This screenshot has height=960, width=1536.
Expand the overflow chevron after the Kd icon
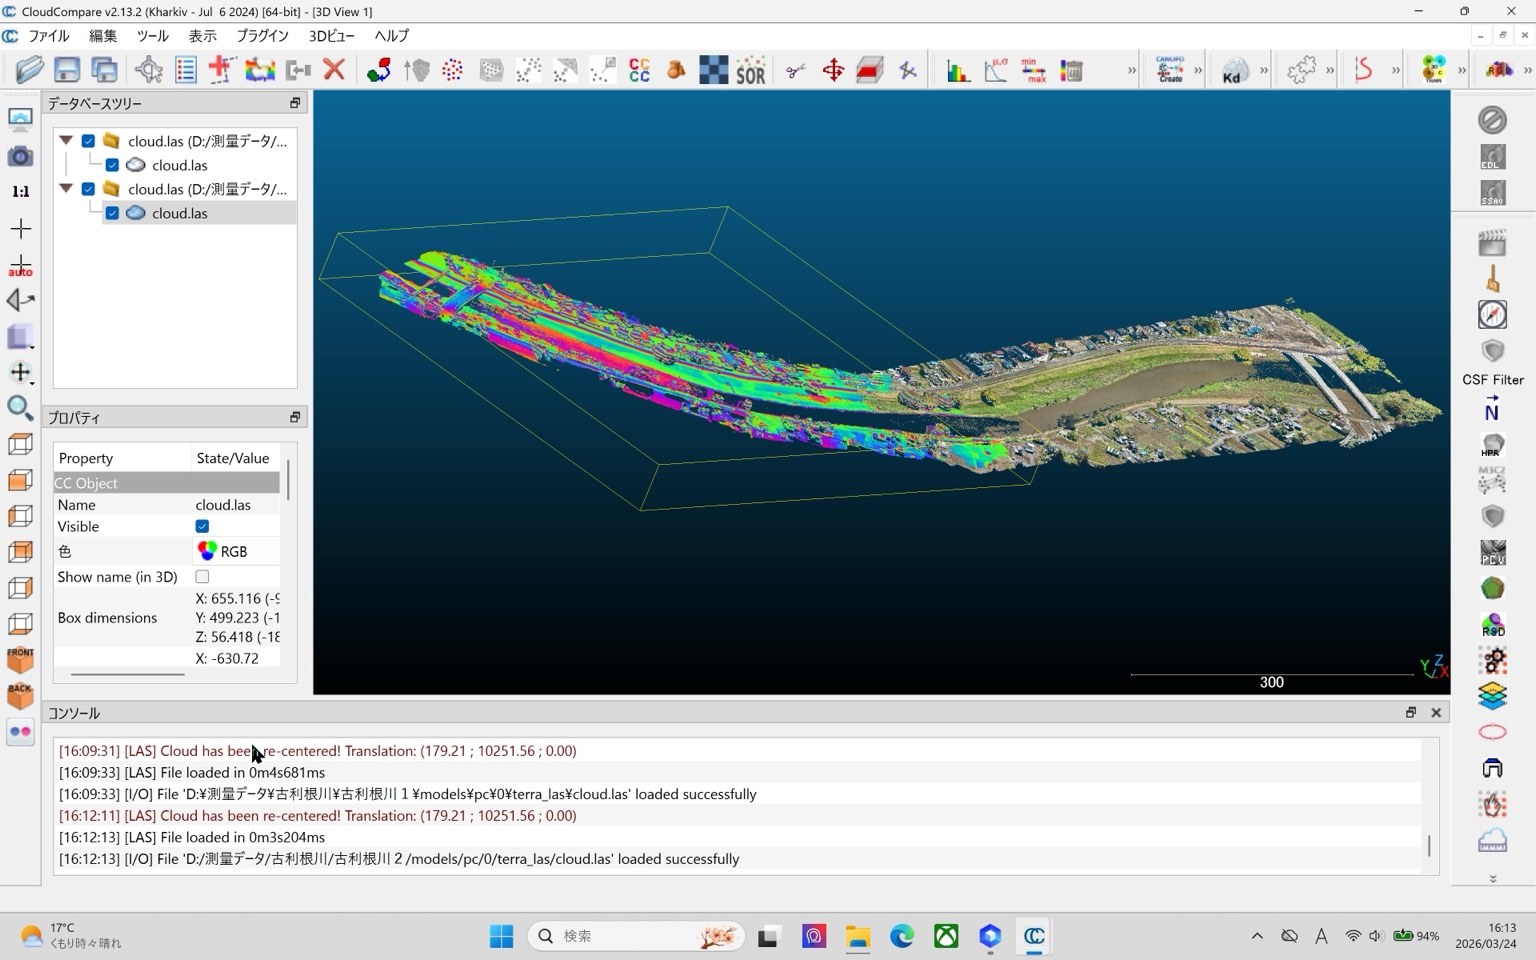(x=1264, y=70)
